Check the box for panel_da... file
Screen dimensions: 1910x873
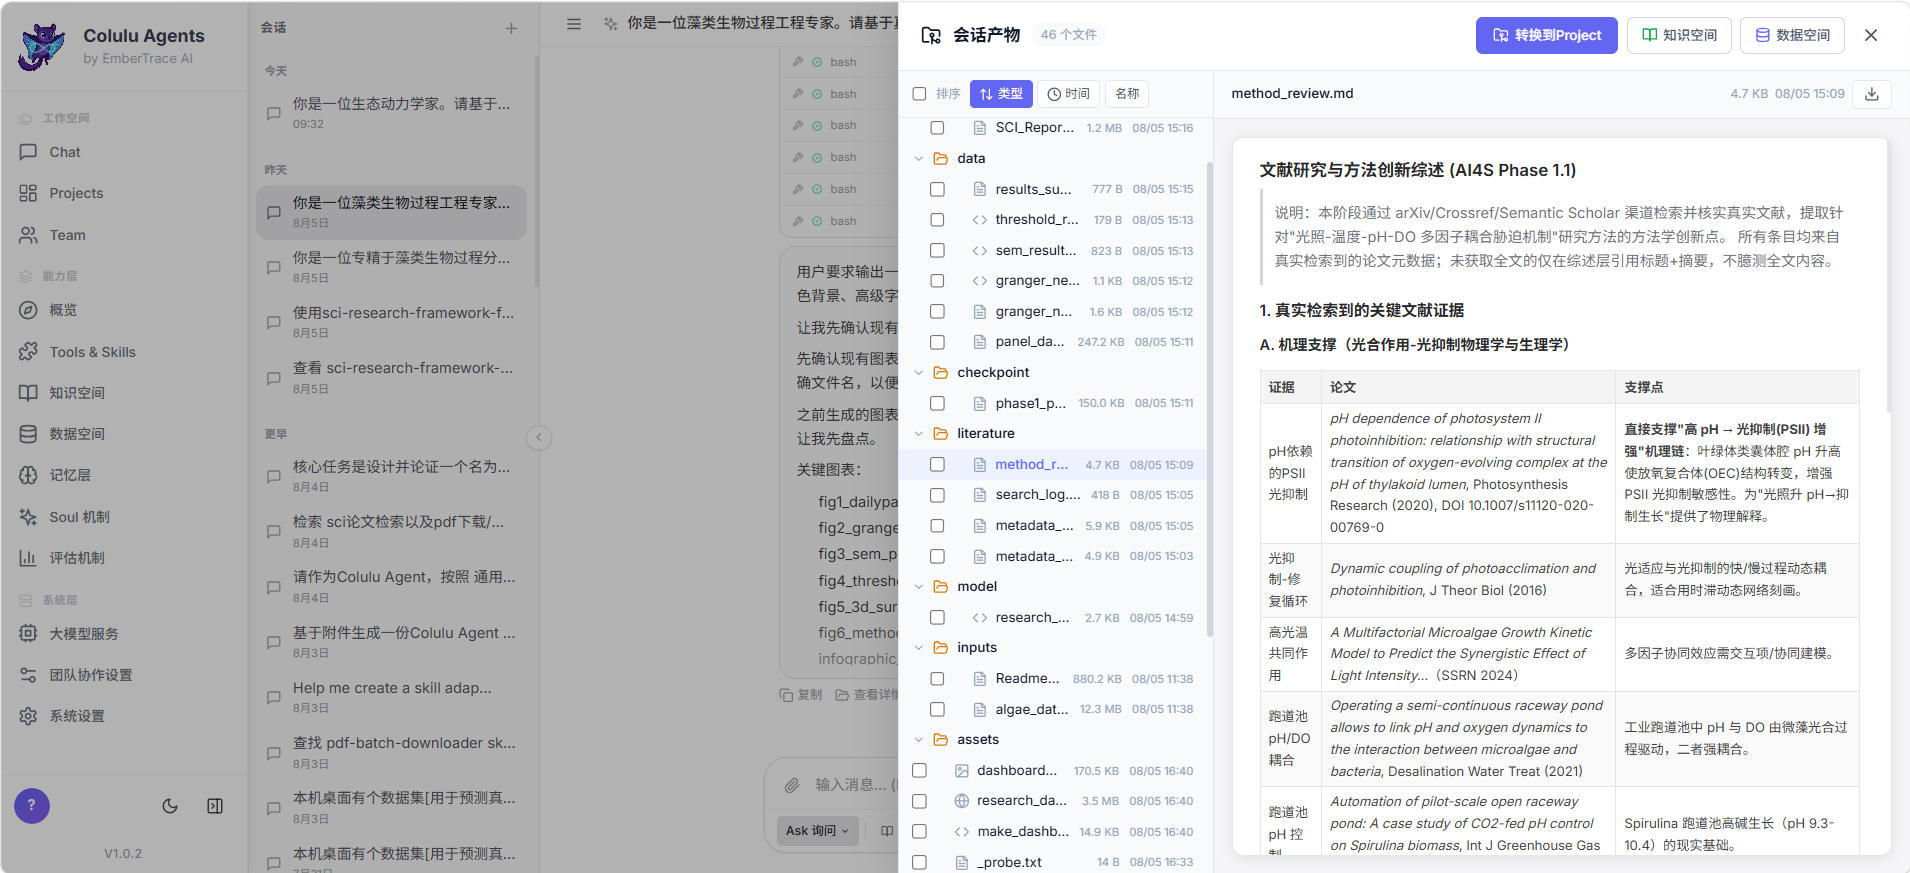937,342
